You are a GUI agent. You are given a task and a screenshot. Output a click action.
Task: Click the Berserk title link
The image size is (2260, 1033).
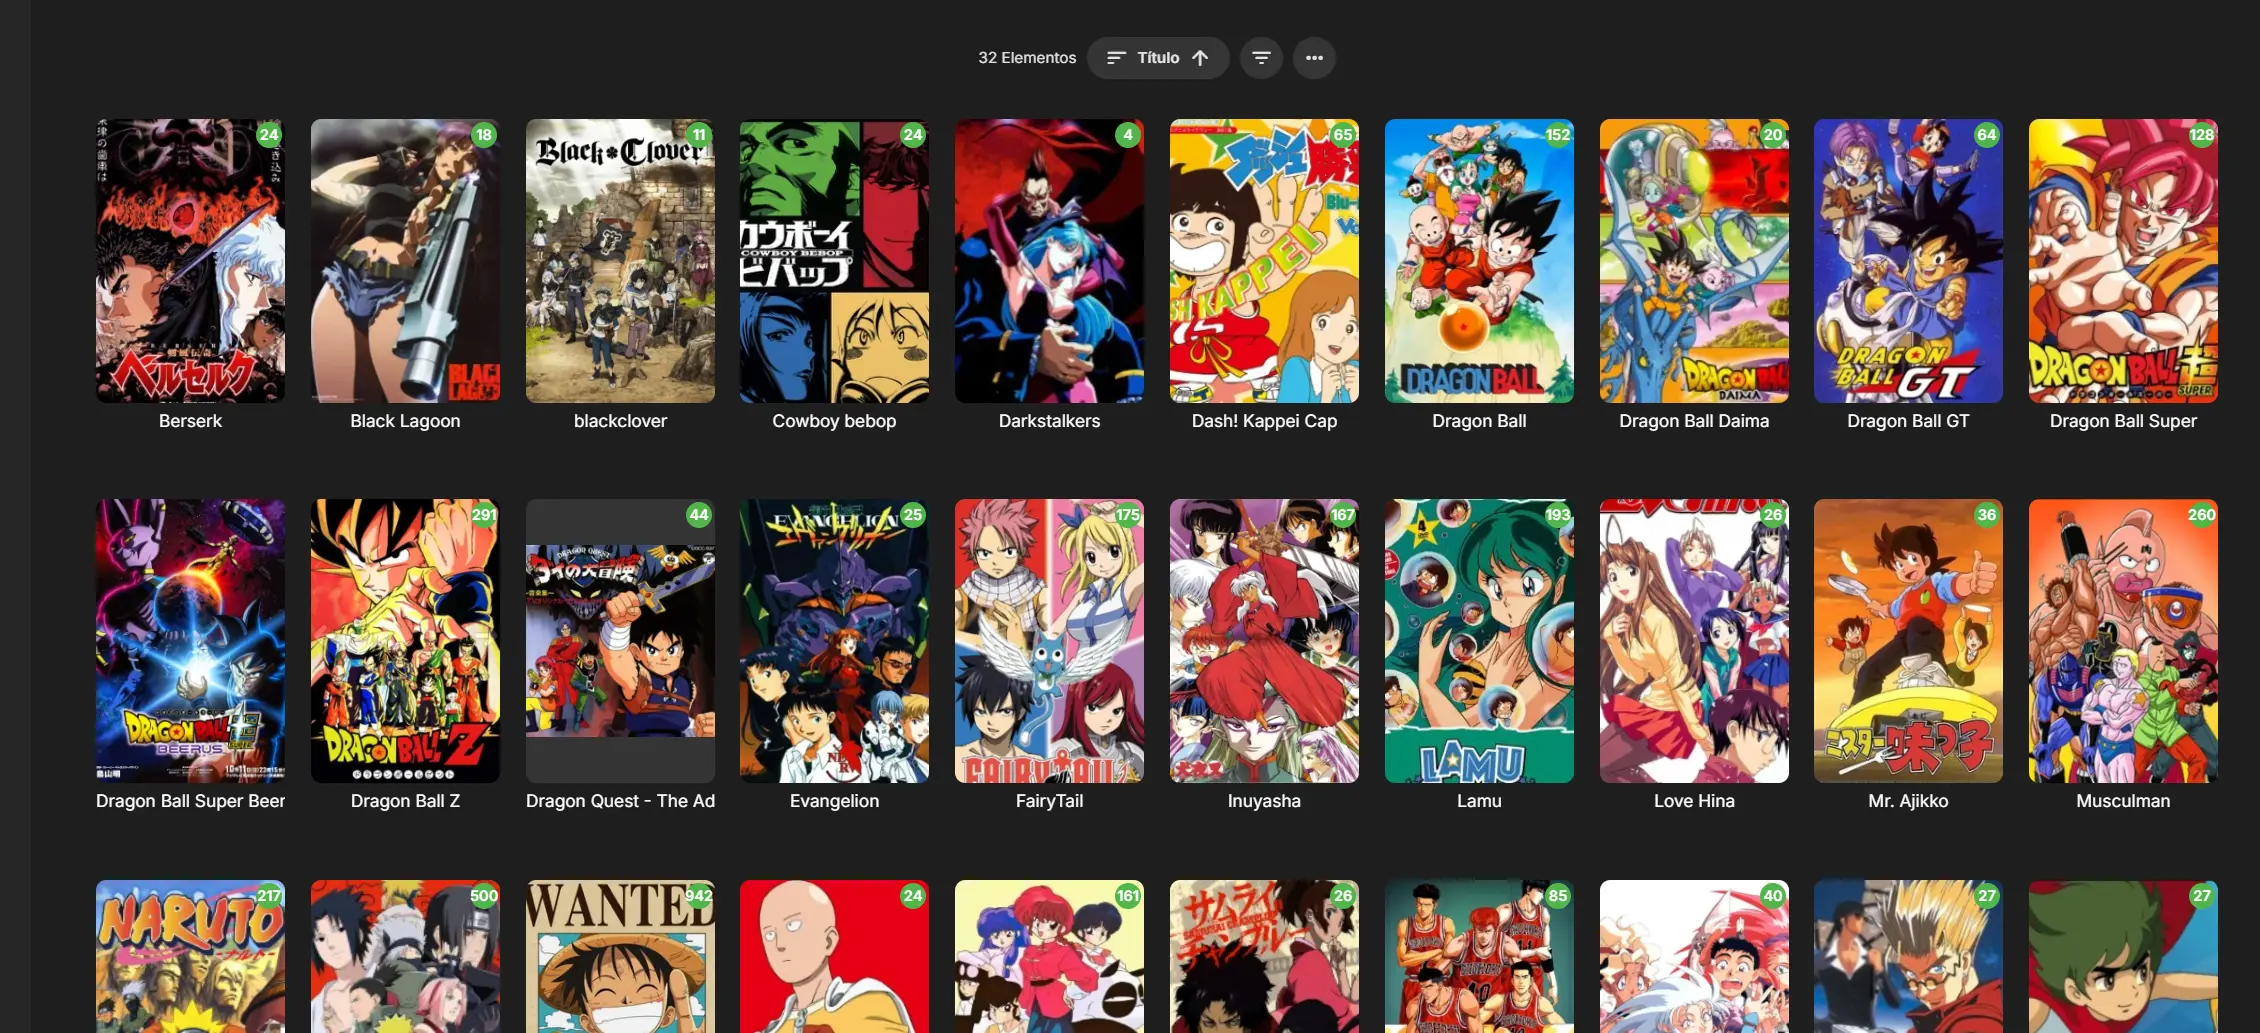pyautogui.click(x=190, y=421)
